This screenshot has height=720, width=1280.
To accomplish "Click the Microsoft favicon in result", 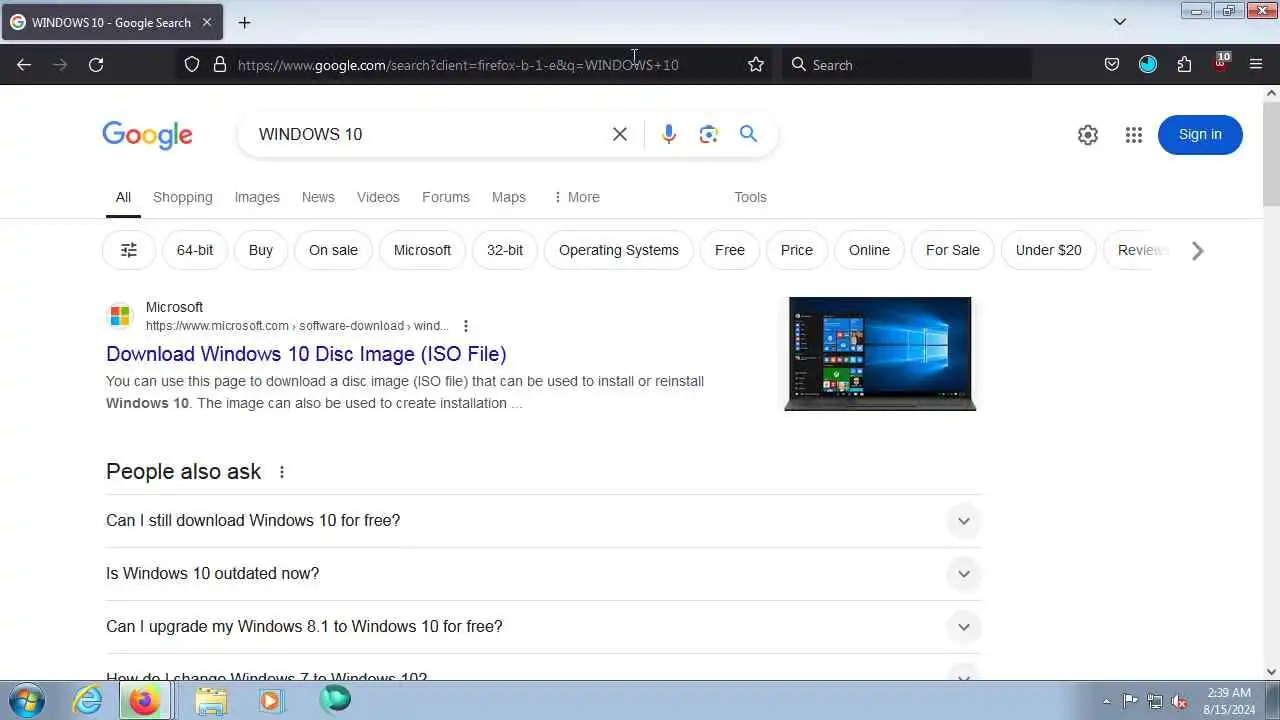I will coord(120,316).
